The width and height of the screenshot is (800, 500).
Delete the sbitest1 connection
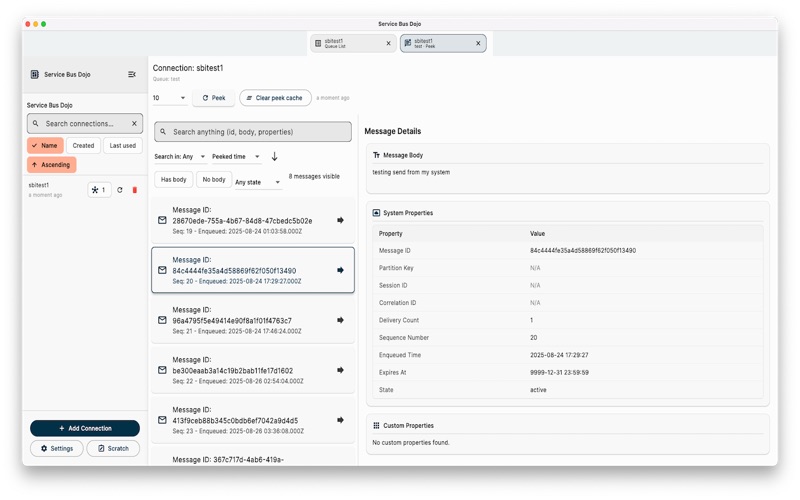[135, 190]
